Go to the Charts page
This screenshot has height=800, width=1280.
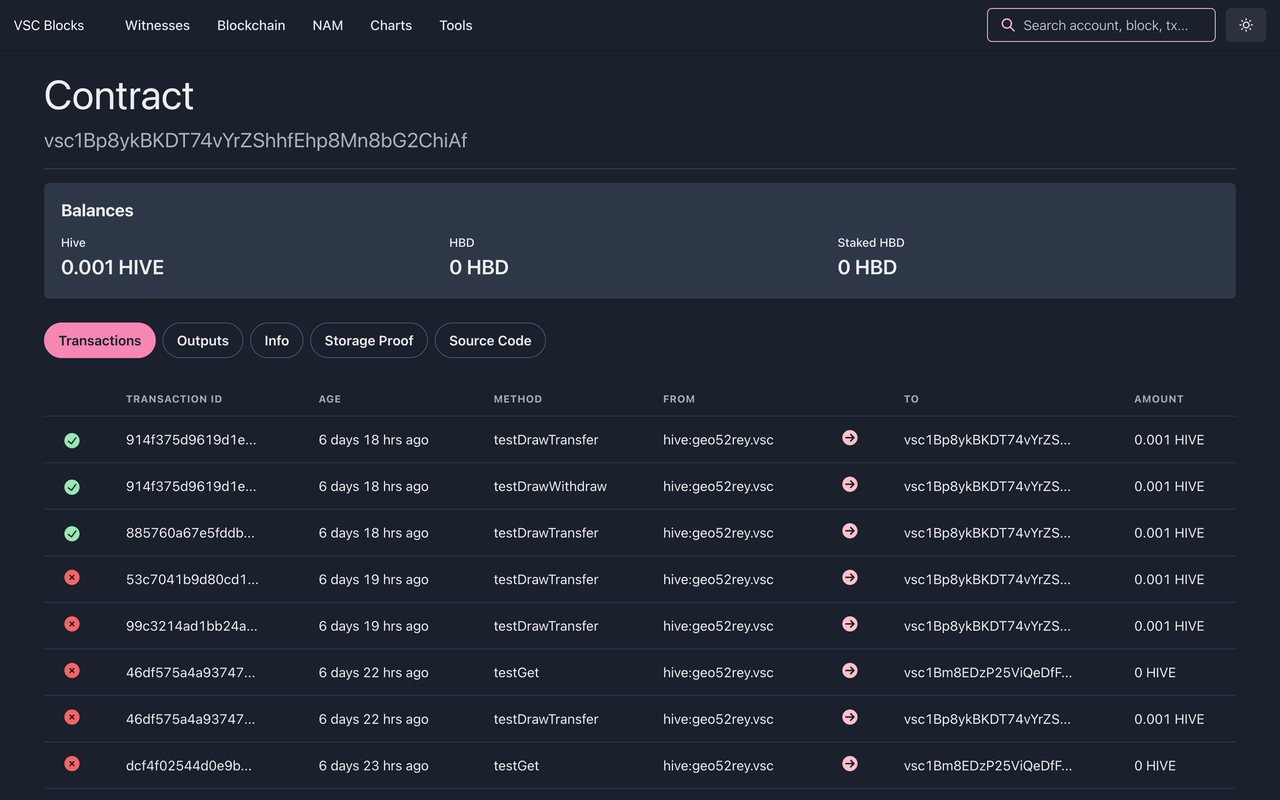coord(391,25)
